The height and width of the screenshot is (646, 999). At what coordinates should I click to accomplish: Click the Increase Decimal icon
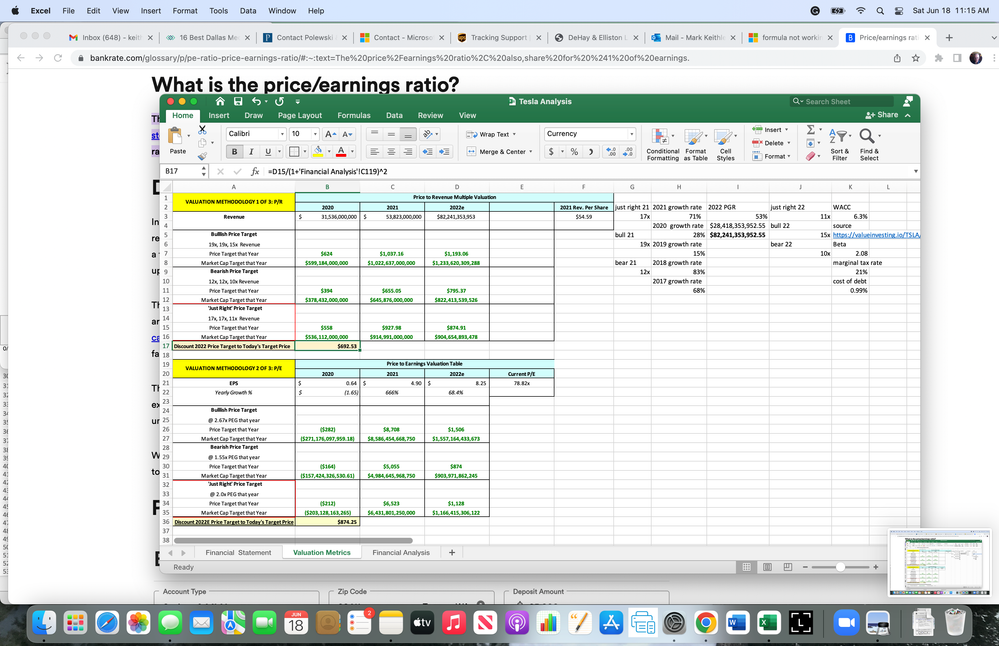[611, 152]
